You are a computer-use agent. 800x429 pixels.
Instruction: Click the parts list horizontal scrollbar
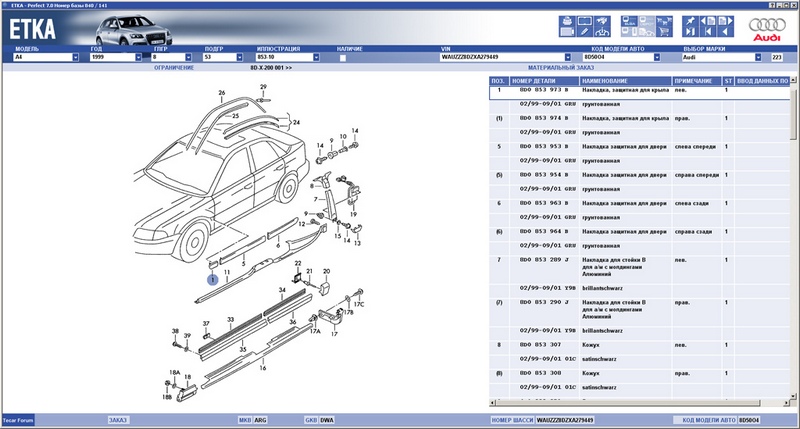click(640, 402)
